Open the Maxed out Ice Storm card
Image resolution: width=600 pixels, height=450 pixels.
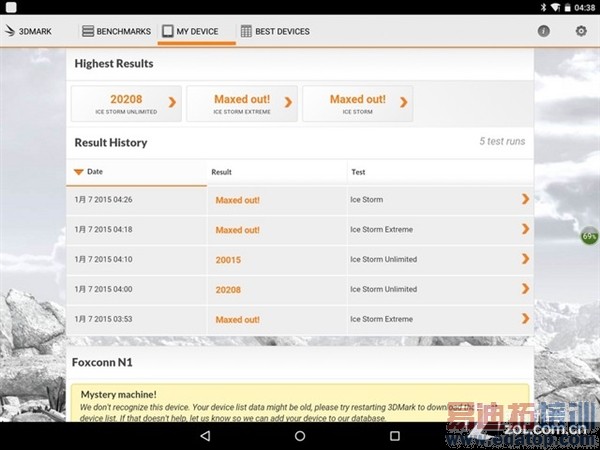357,104
